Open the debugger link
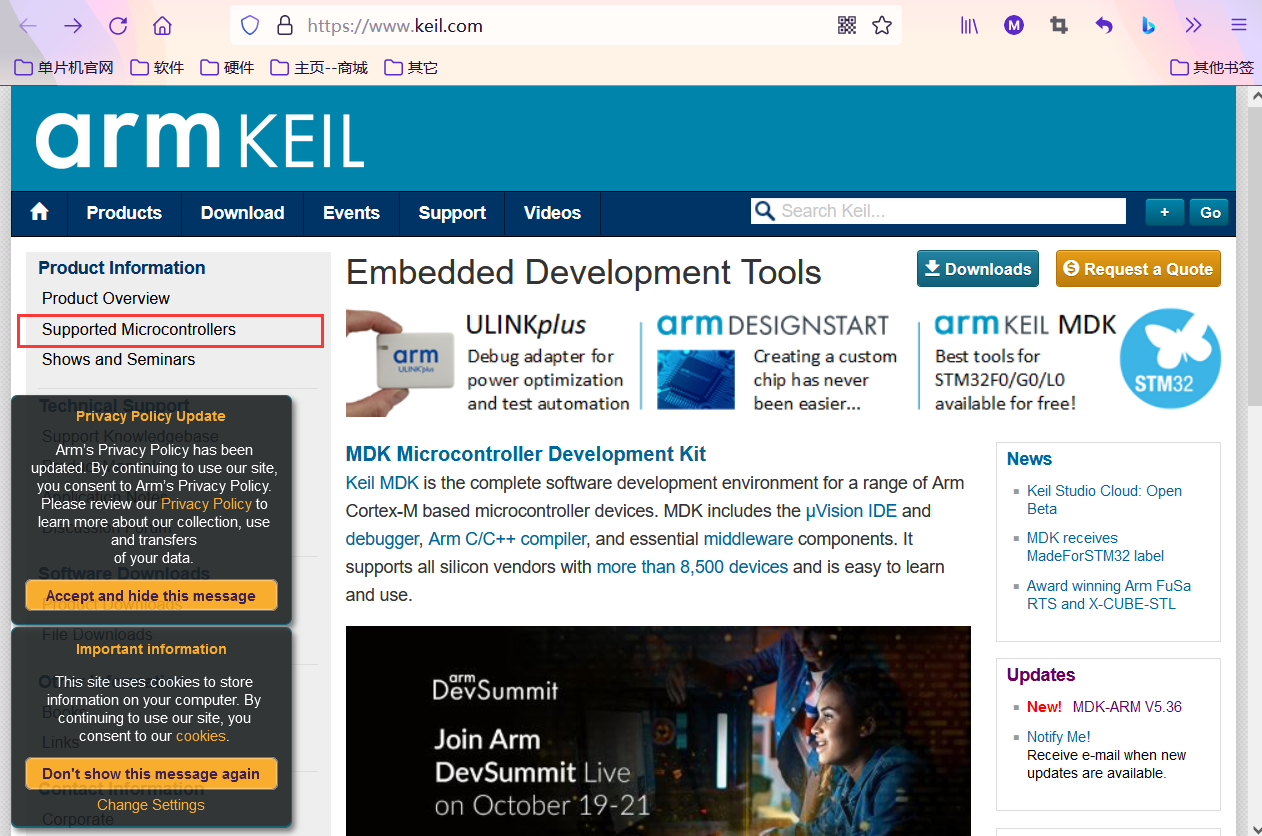 click(382, 539)
